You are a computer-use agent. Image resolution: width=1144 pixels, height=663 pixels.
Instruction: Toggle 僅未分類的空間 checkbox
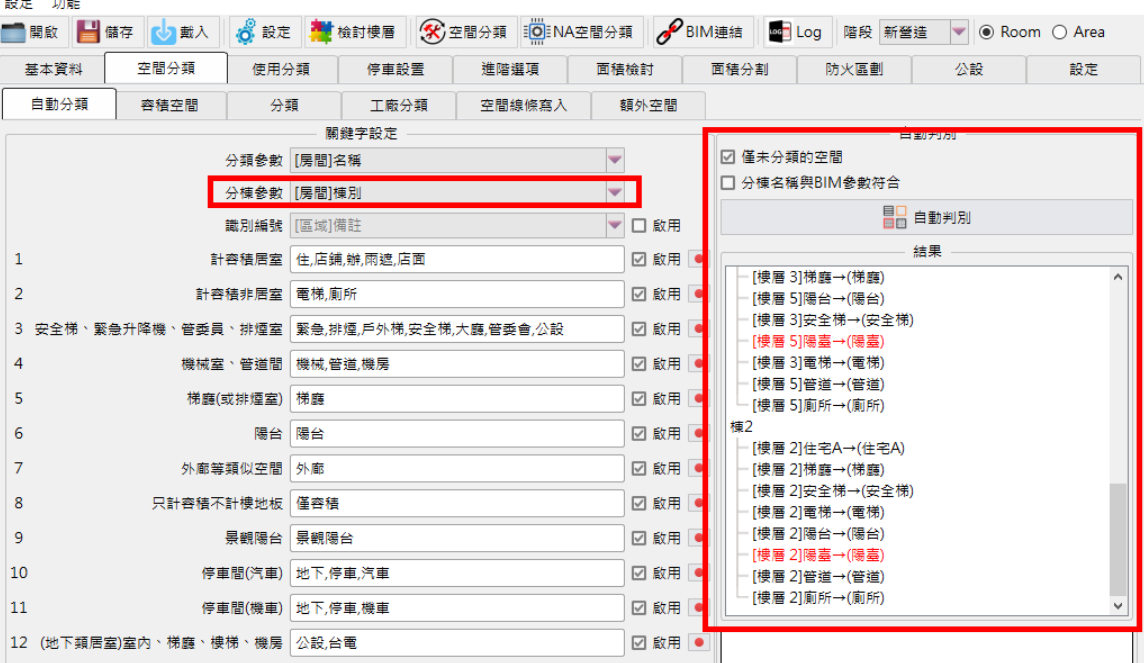pos(728,157)
